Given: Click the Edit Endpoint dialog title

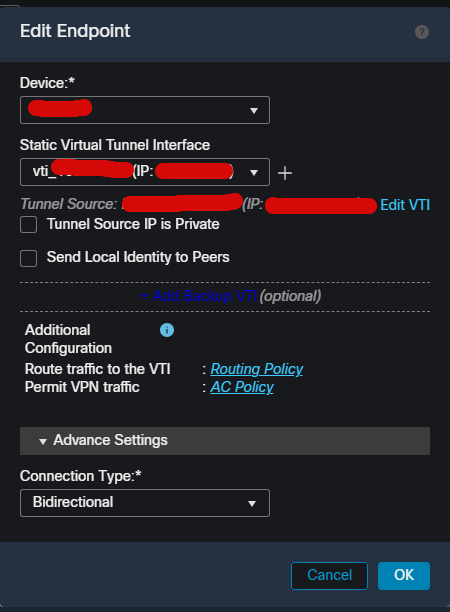Looking at the screenshot, I should coord(75,31).
